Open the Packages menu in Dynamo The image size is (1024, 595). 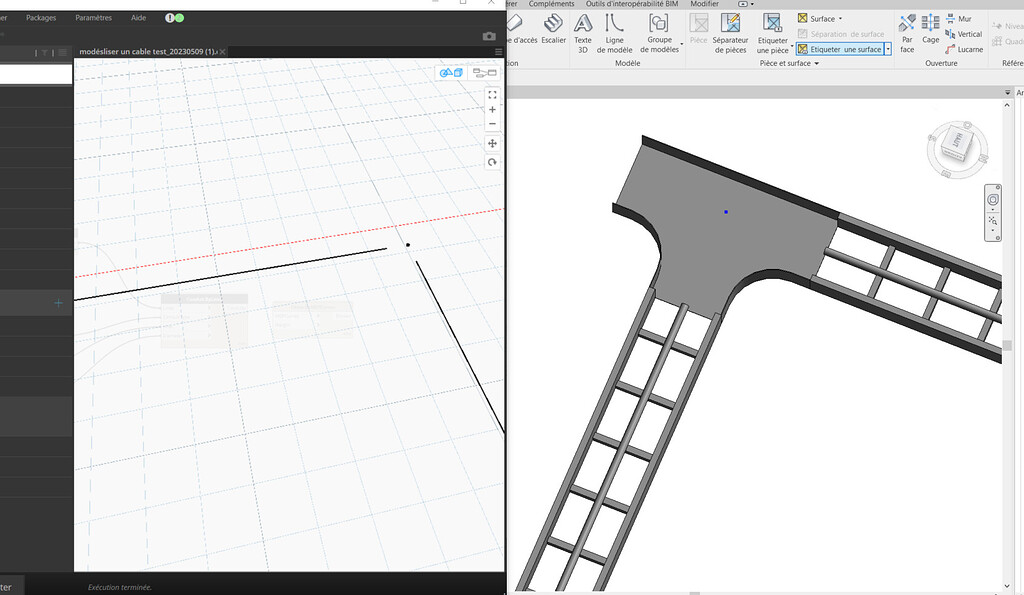tap(40, 17)
